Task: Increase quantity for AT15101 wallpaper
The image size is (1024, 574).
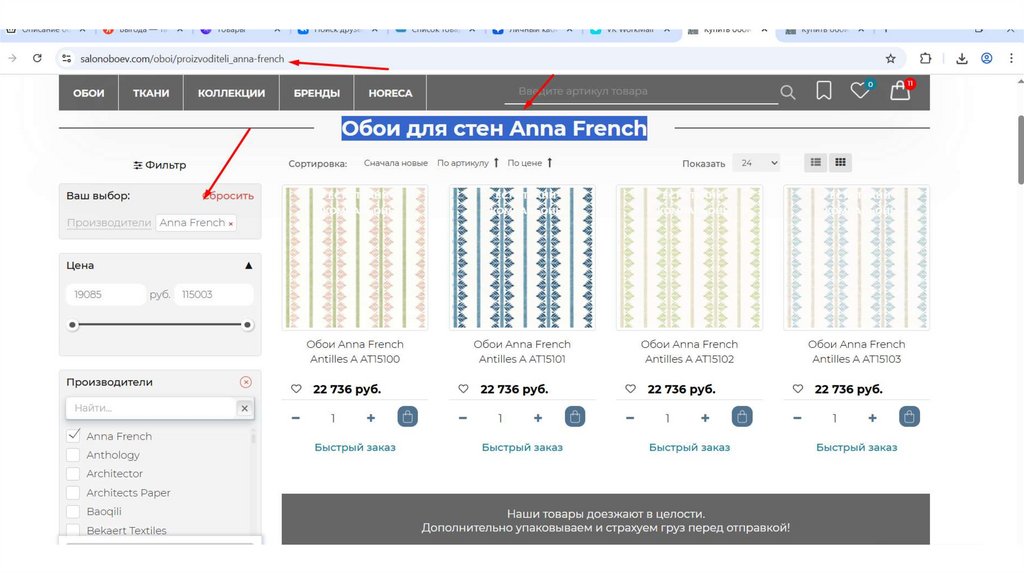Action: coord(537,418)
